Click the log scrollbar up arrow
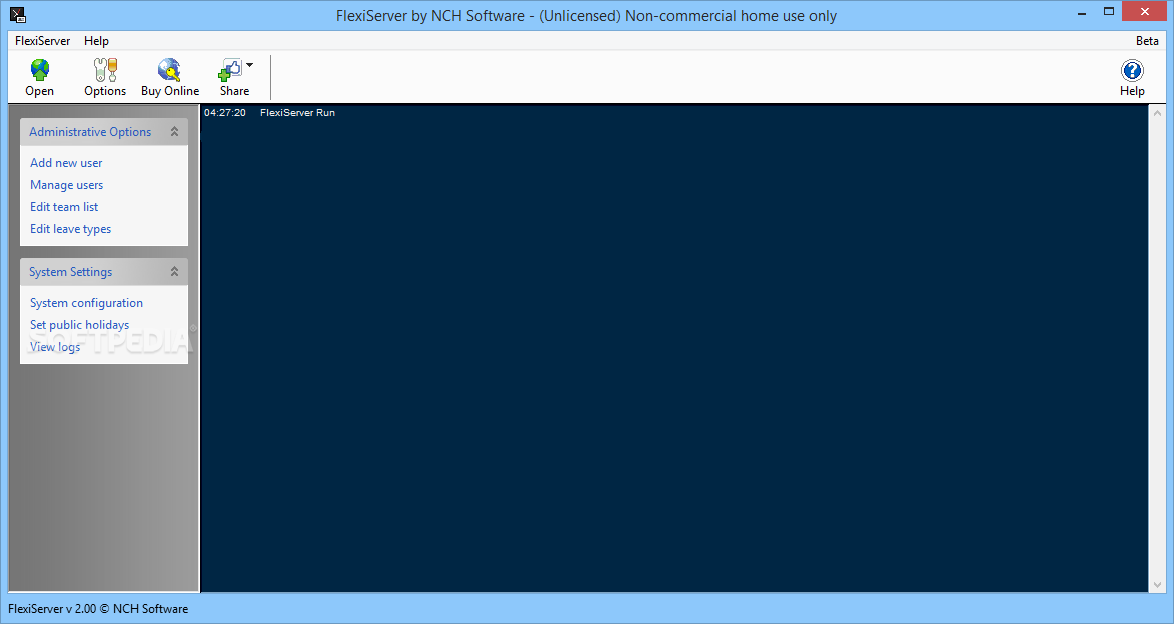The height and width of the screenshot is (624, 1174). click(x=1157, y=113)
